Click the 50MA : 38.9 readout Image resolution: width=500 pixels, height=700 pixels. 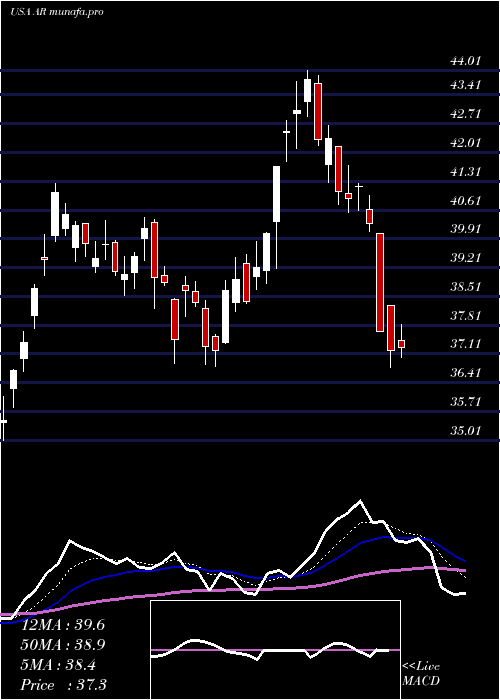point(63,645)
